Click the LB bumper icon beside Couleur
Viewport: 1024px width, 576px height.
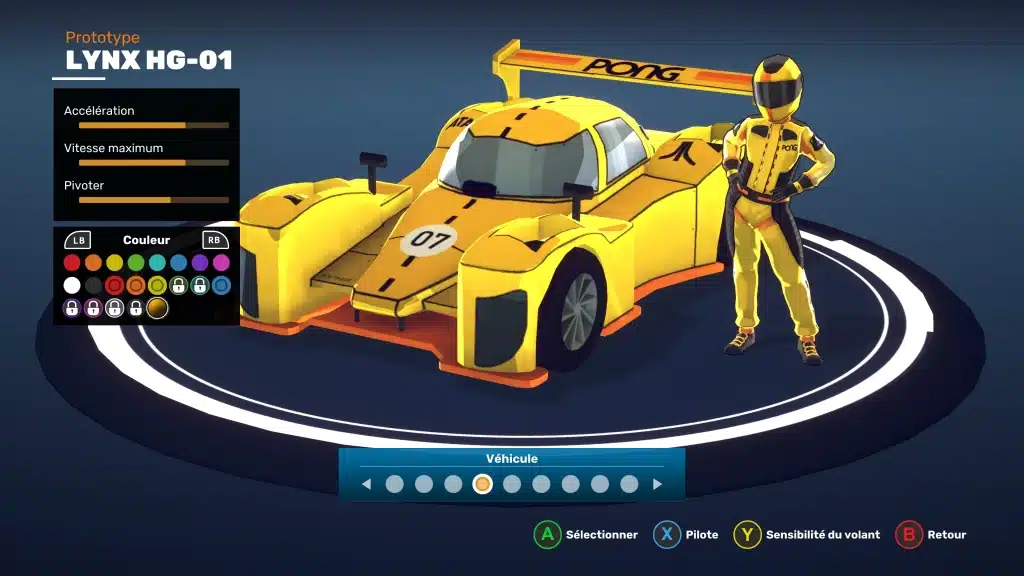tap(78, 240)
